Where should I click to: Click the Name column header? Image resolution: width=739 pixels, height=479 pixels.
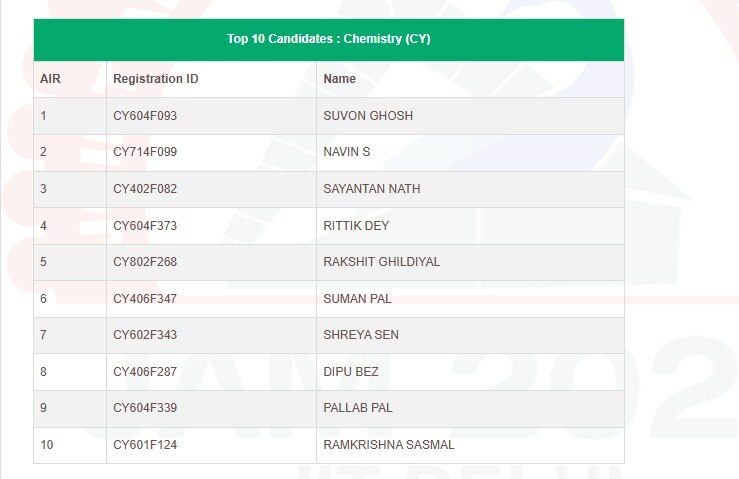point(340,79)
